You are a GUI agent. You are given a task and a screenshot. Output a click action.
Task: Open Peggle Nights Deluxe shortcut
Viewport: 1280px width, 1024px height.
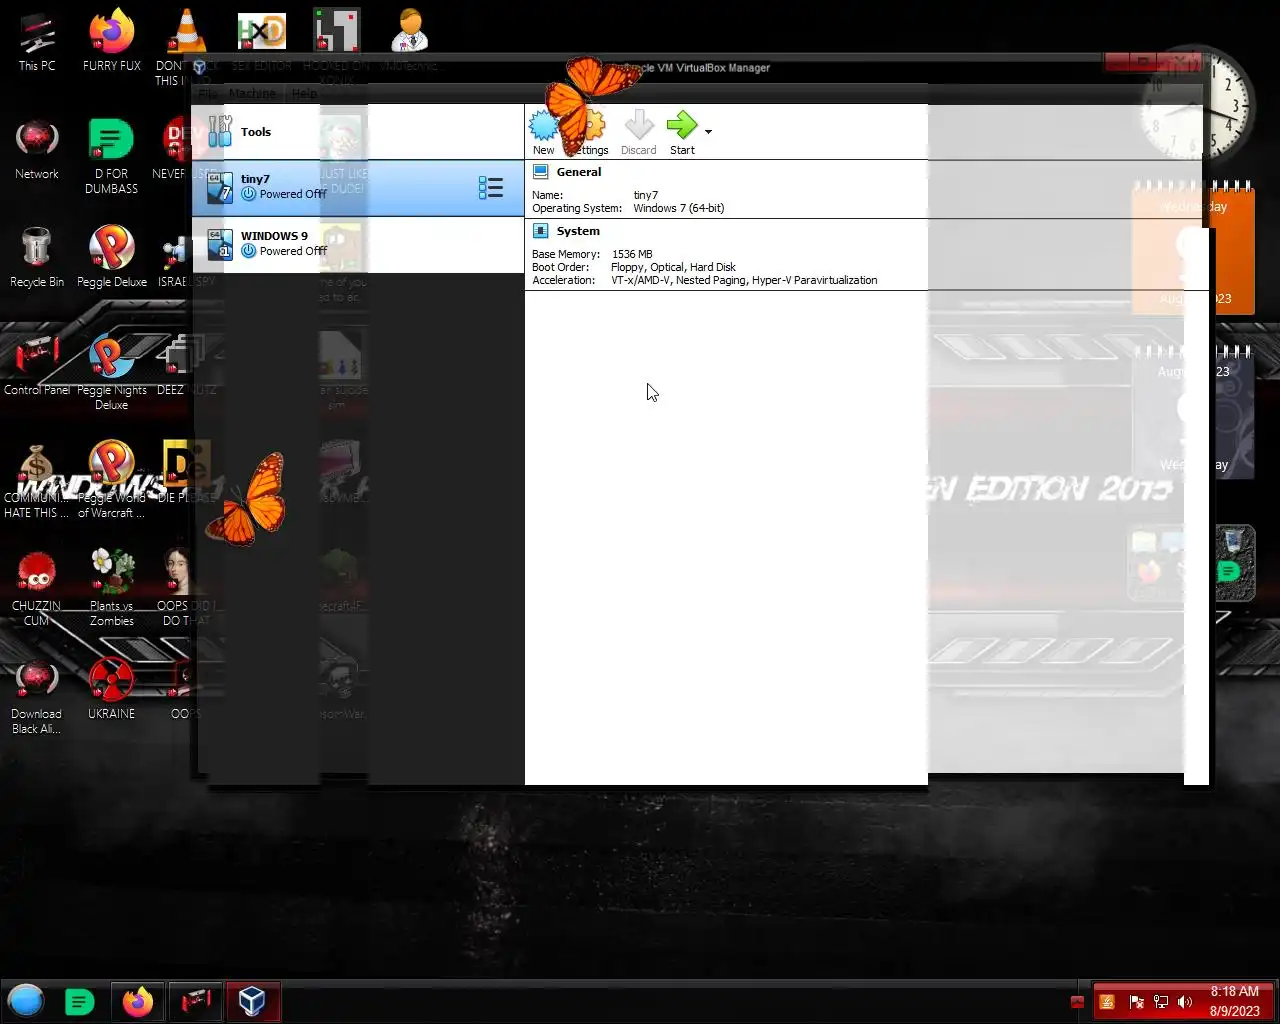(111, 372)
